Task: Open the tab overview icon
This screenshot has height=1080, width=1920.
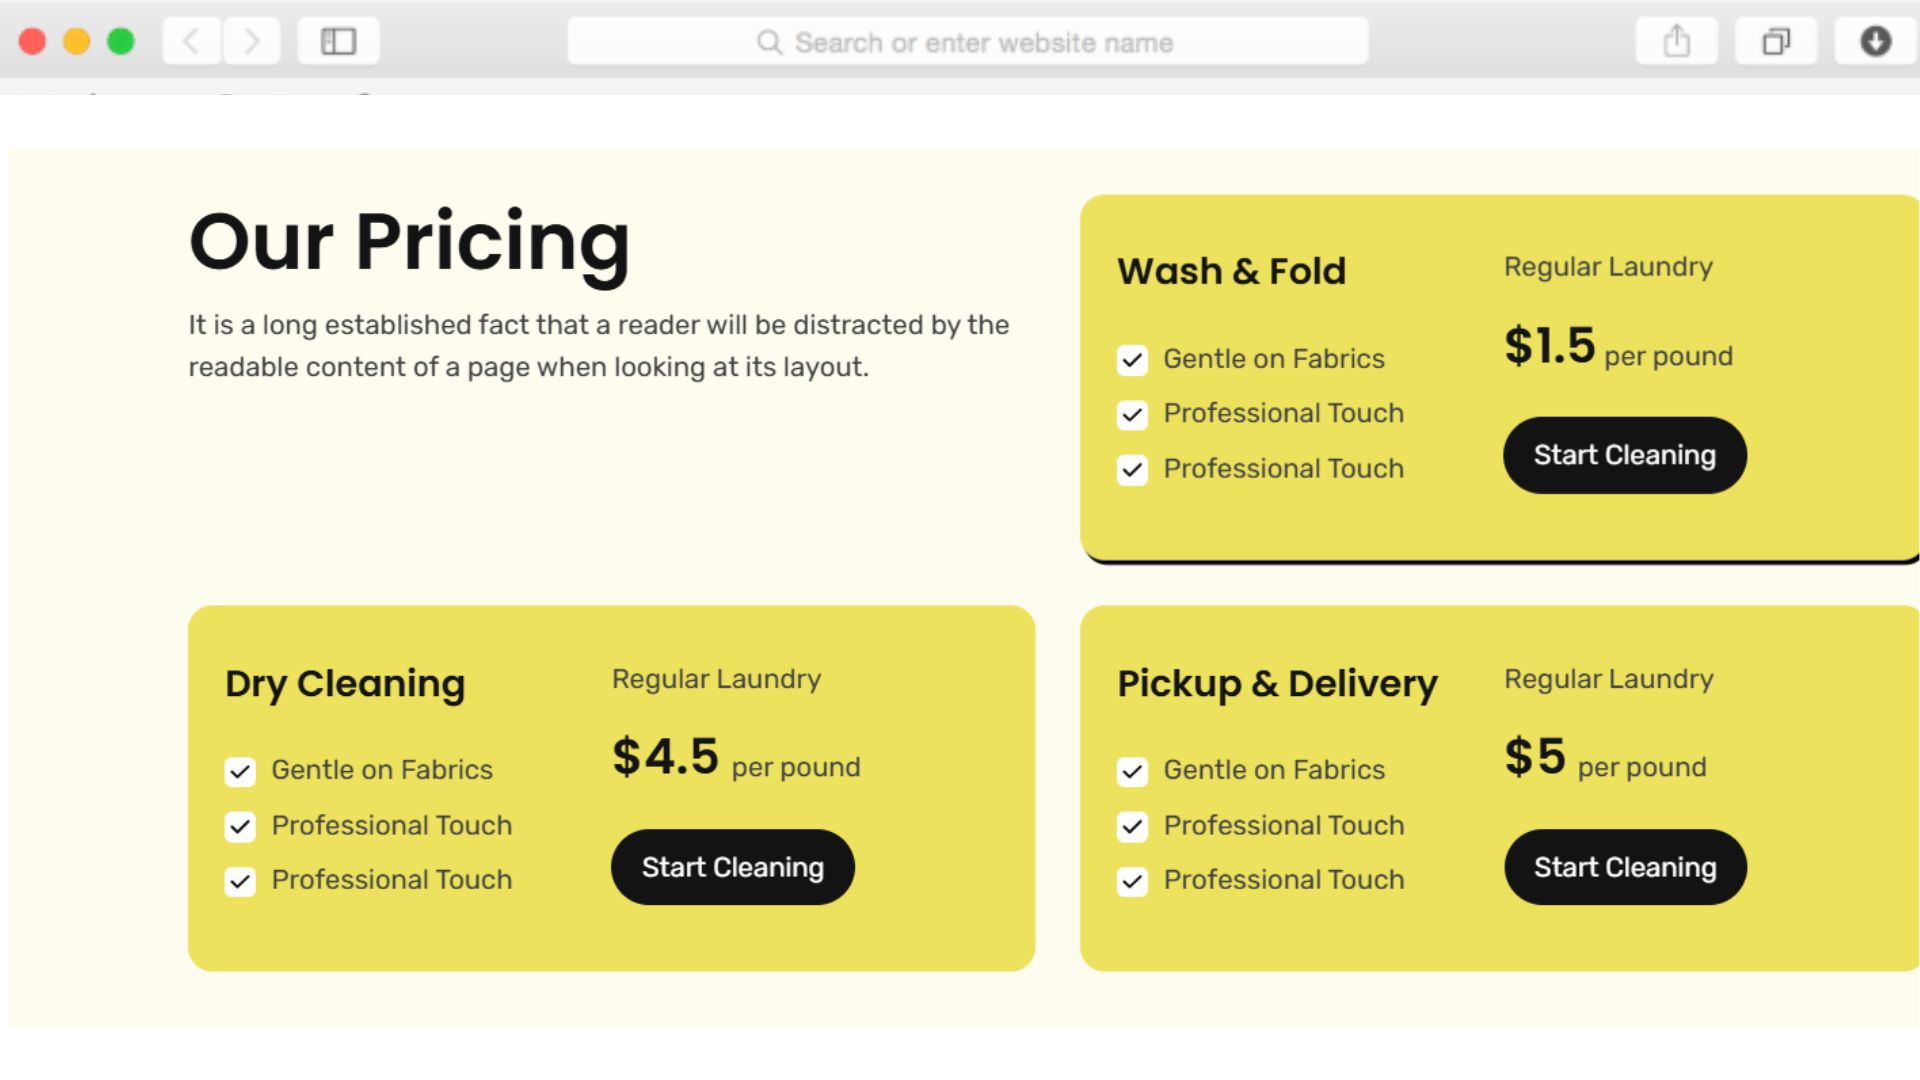Action: pyautogui.click(x=1775, y=42)
